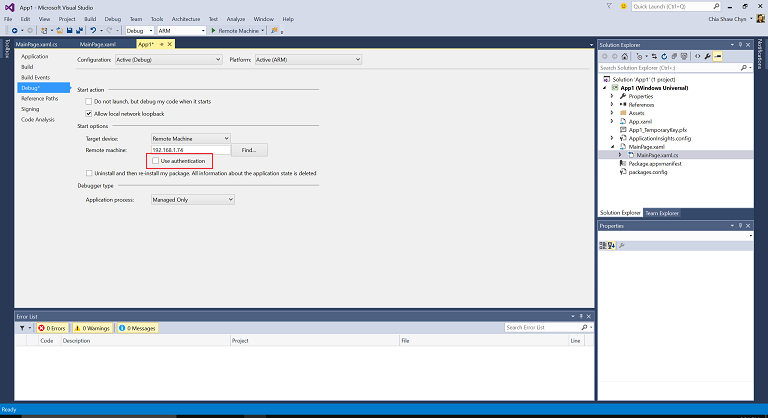This screenshot has height=418, width=768.
Task: Click the Property Pages wrench in Properties panel
Action: [x=622, y=246]
